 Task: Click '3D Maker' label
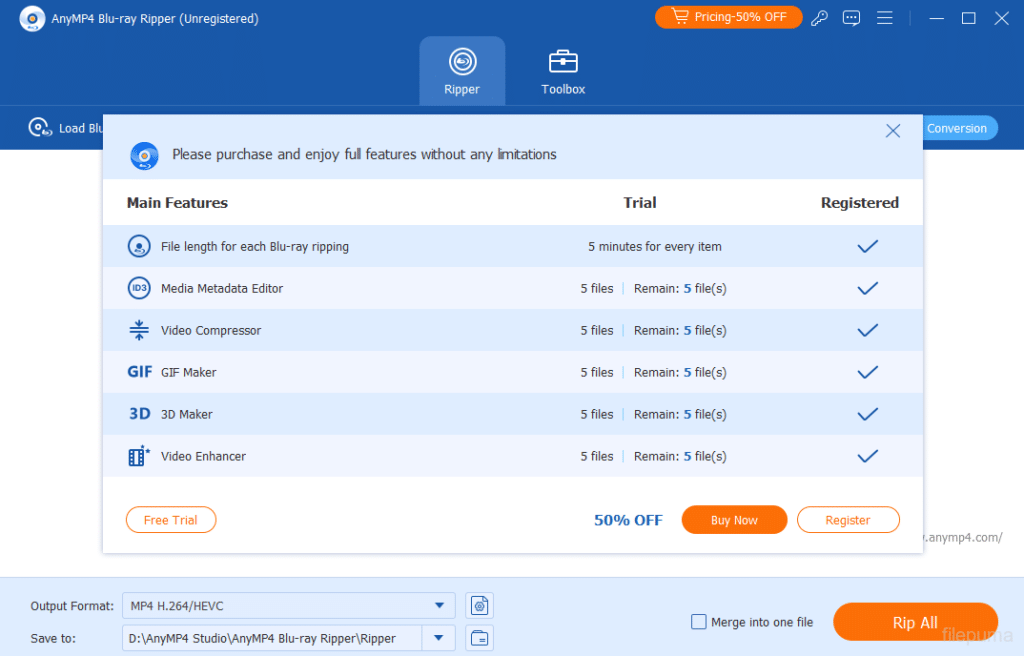click(187, 414)
